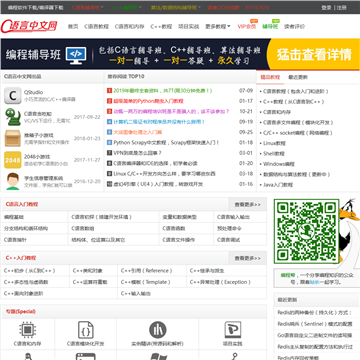Open the VPN到底是怎么回事 article

click(x=137, y=153)
